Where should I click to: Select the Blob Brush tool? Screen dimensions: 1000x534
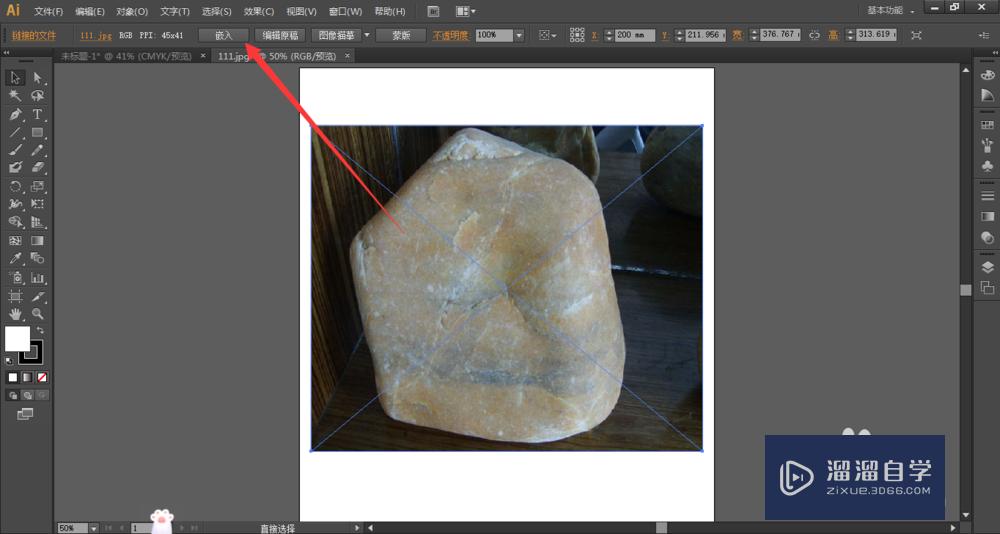pos(15,168)
